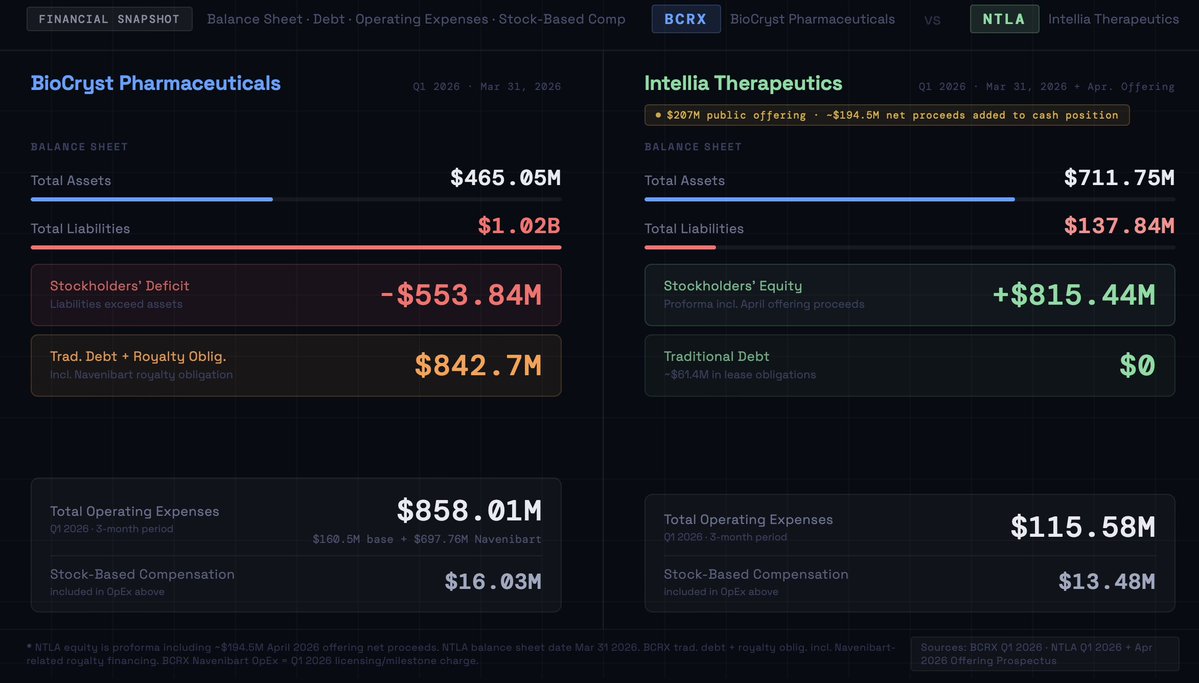Select the Intellia Therapeutics panel heading
This screenshot has height=683, width=1199.
(743, 83)
